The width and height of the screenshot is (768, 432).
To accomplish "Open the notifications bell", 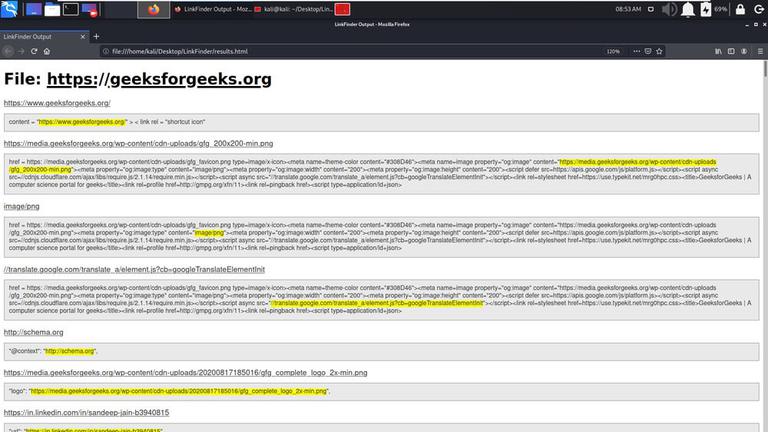I will click(x=688, y=9).
